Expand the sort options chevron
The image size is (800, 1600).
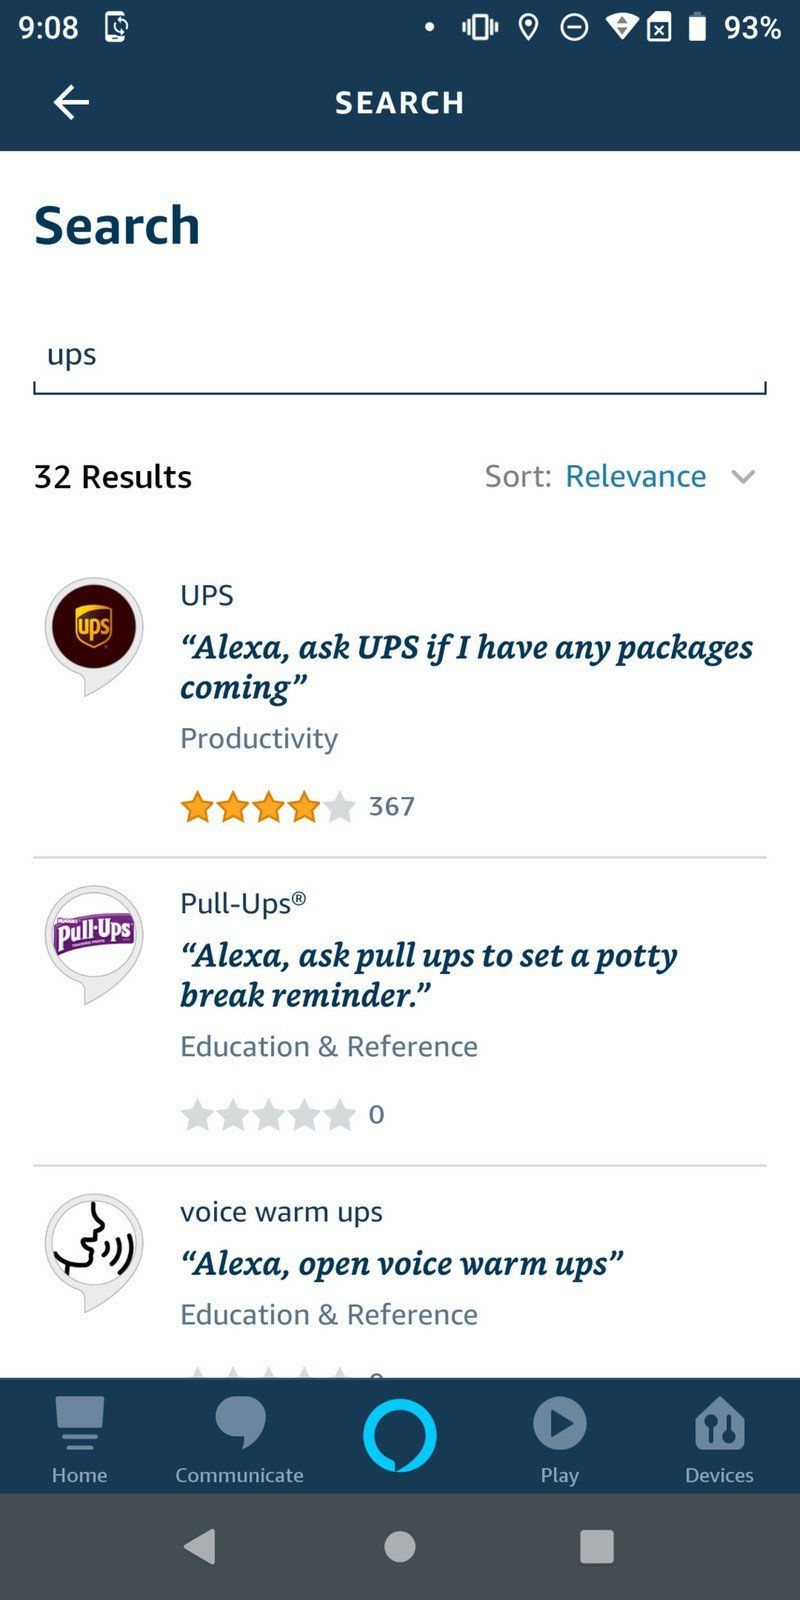pos(744,477)
